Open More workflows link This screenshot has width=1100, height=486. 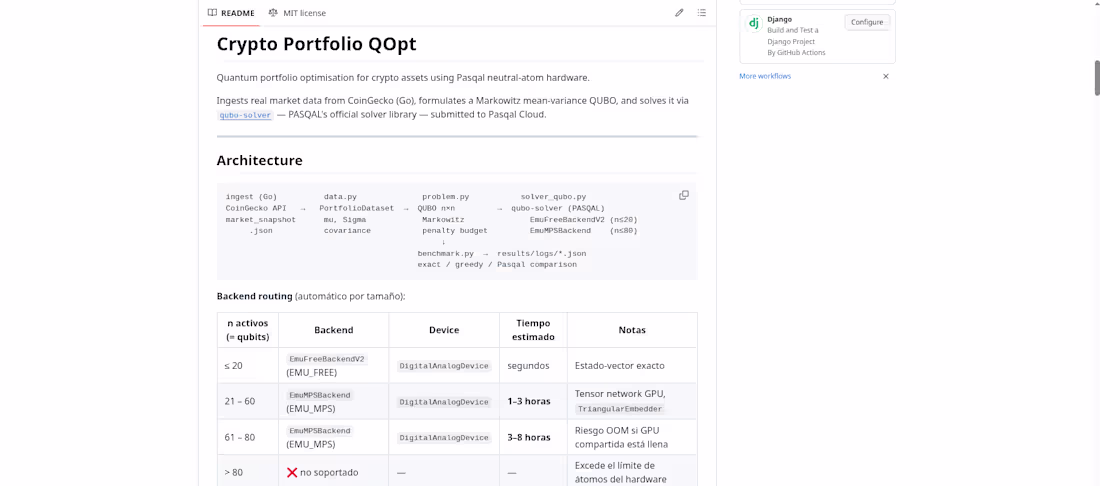click(765, 76)
